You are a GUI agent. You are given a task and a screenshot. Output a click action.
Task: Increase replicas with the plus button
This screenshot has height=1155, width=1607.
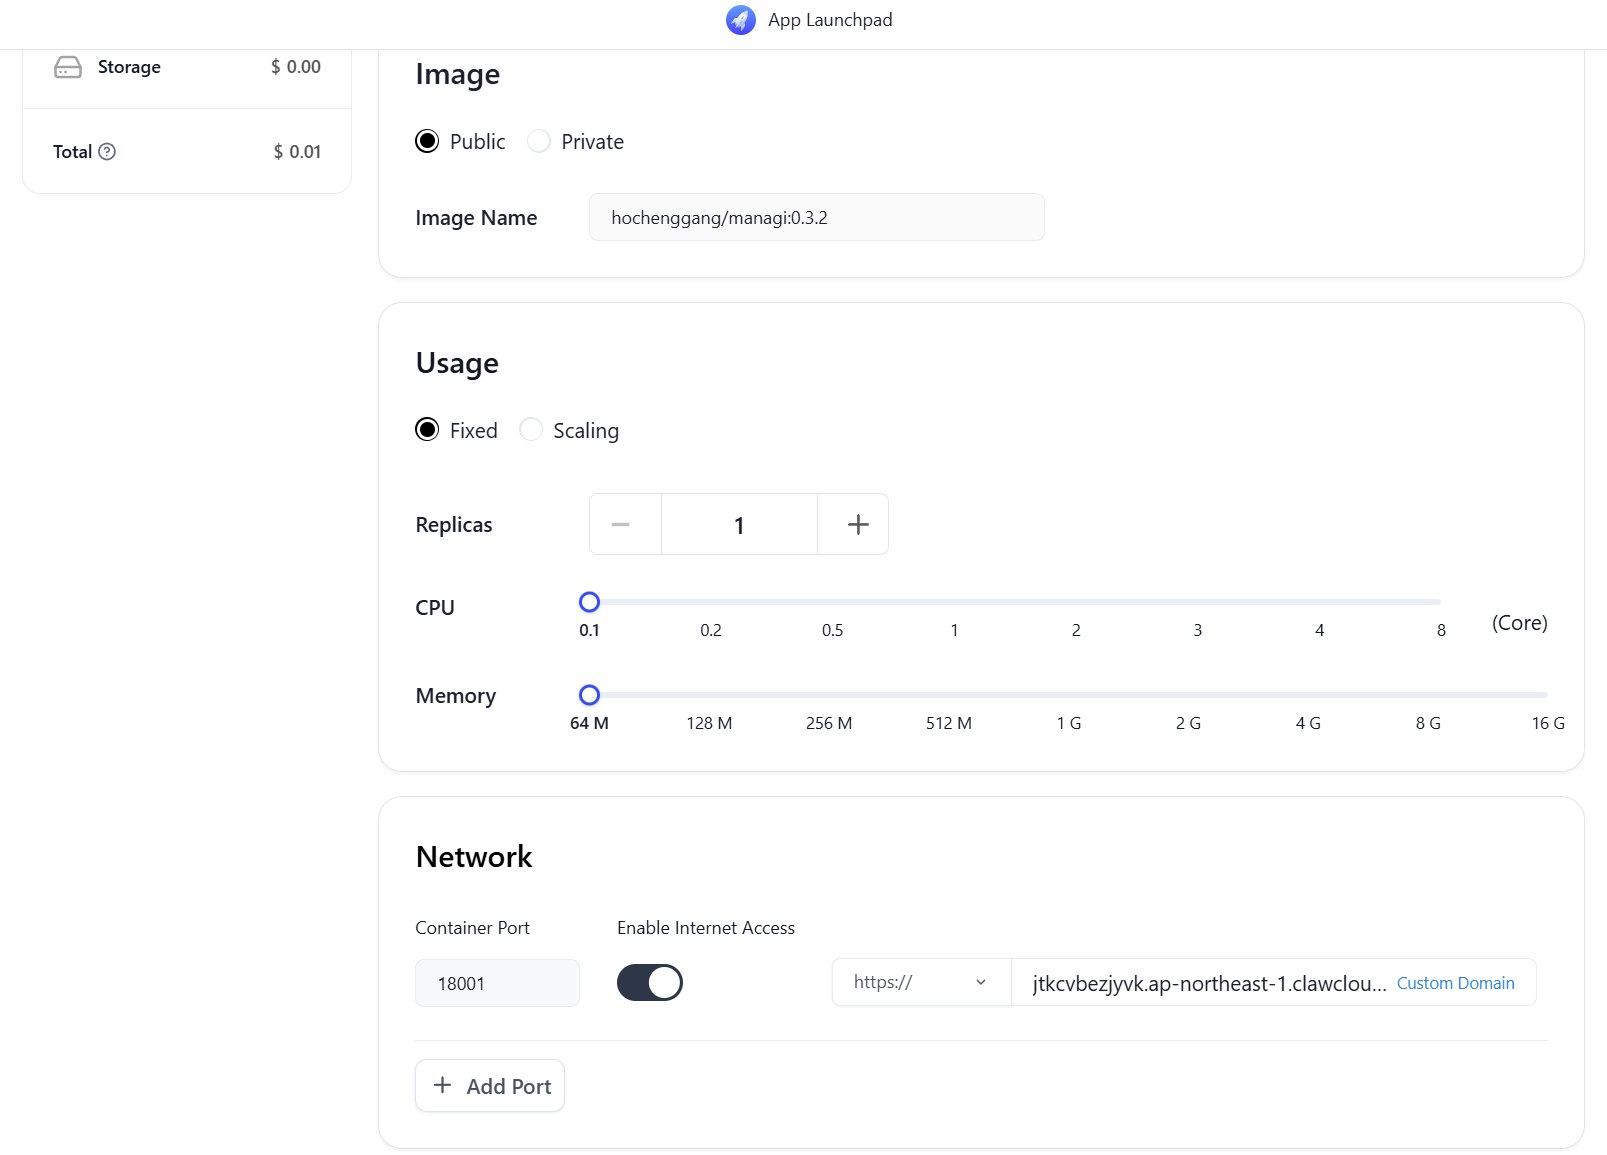coord(853,524)
